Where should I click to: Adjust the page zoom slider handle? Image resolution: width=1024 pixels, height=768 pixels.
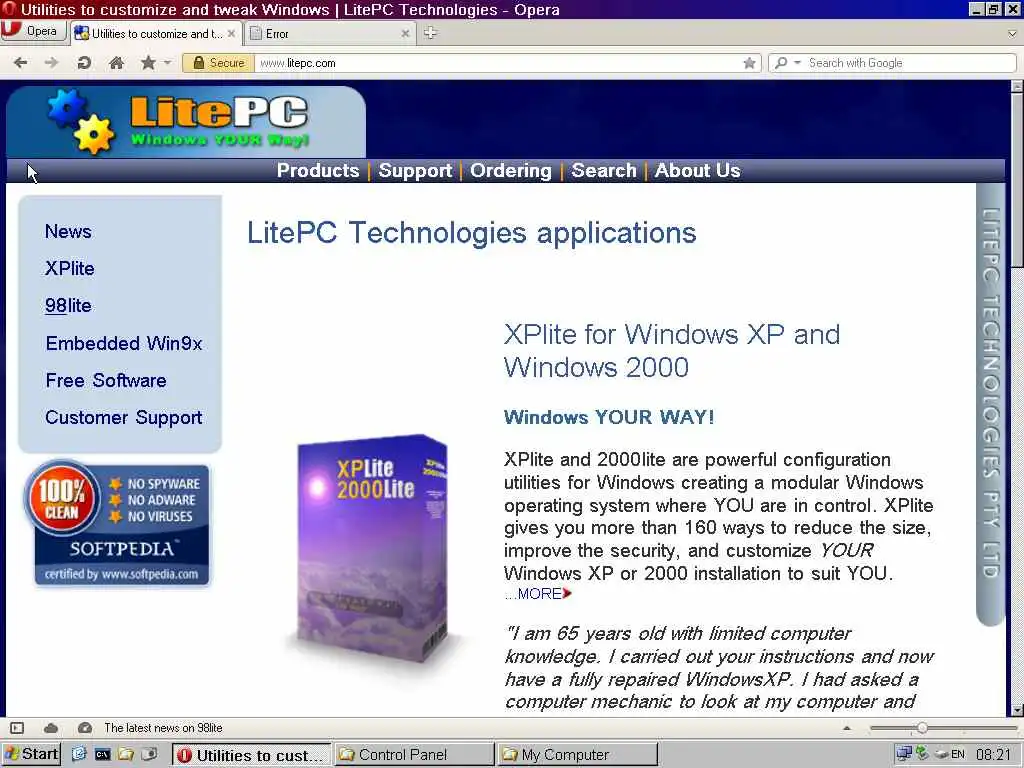(x=922, y=728)
